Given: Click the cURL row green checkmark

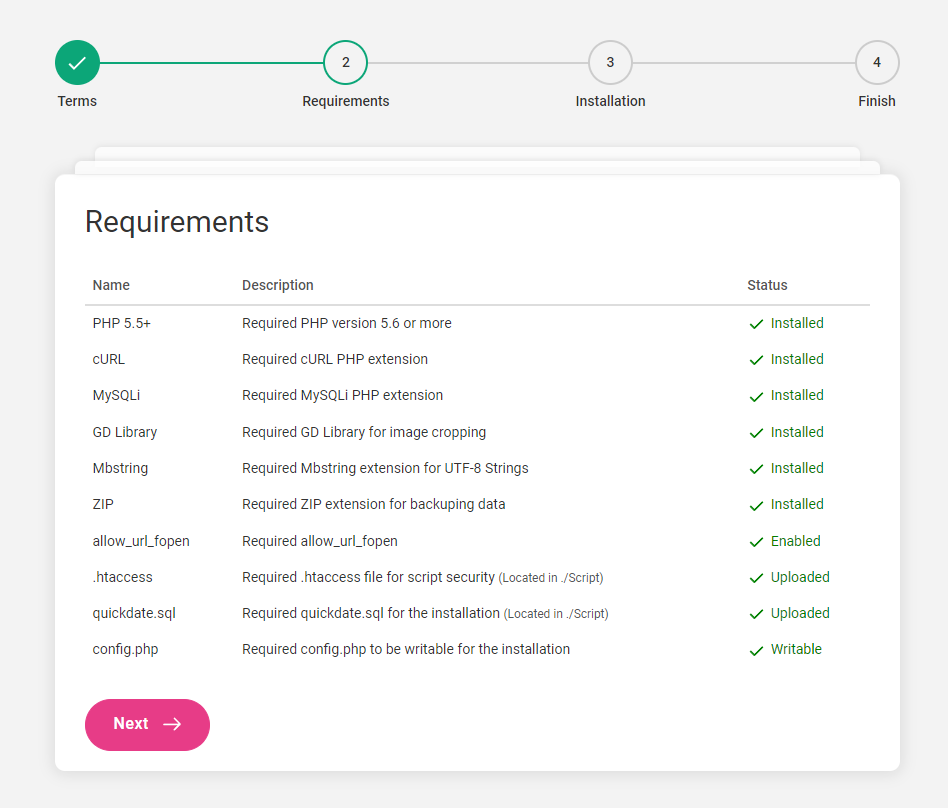Looking at the screenshot, I should 756,360.
